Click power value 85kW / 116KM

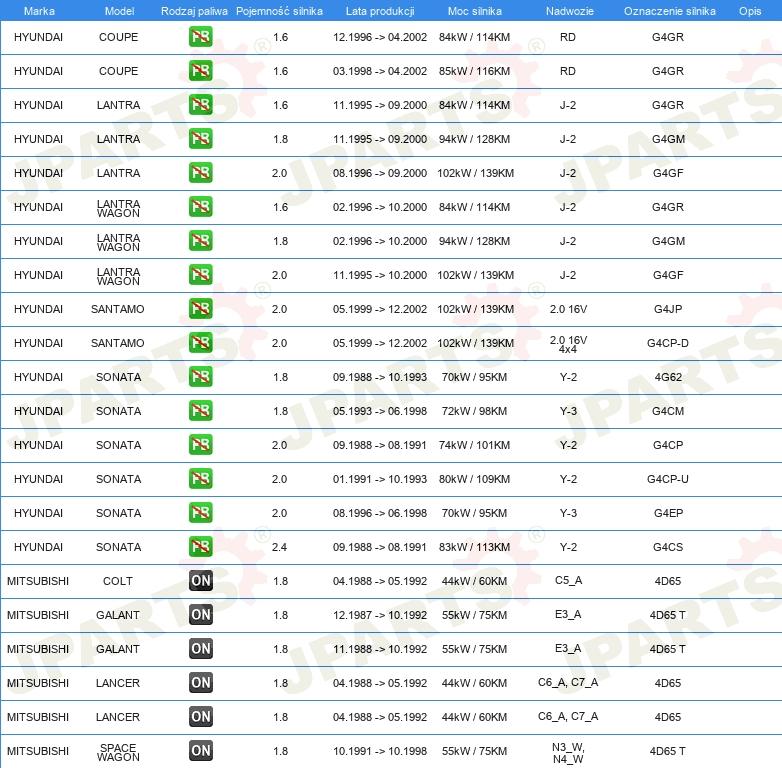click(474, 71)
